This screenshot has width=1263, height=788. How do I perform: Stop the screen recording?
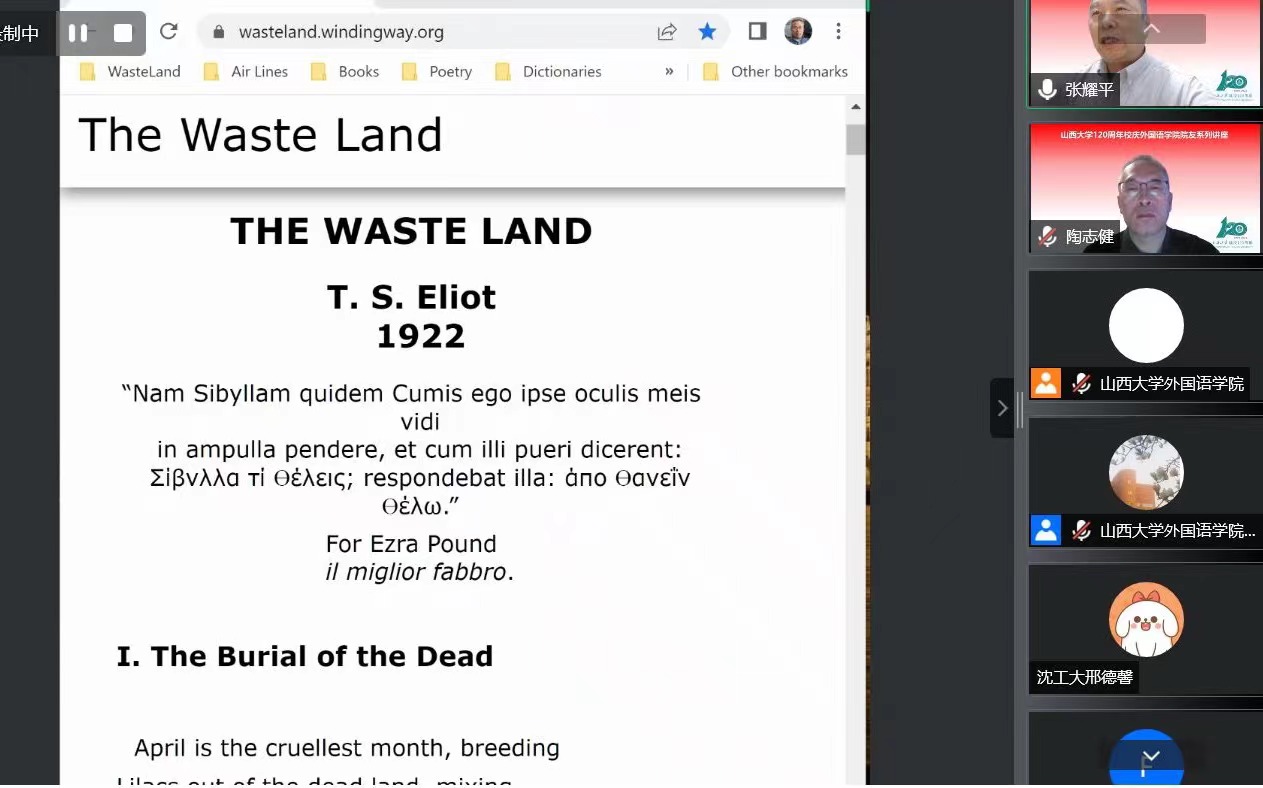[123, 33]
